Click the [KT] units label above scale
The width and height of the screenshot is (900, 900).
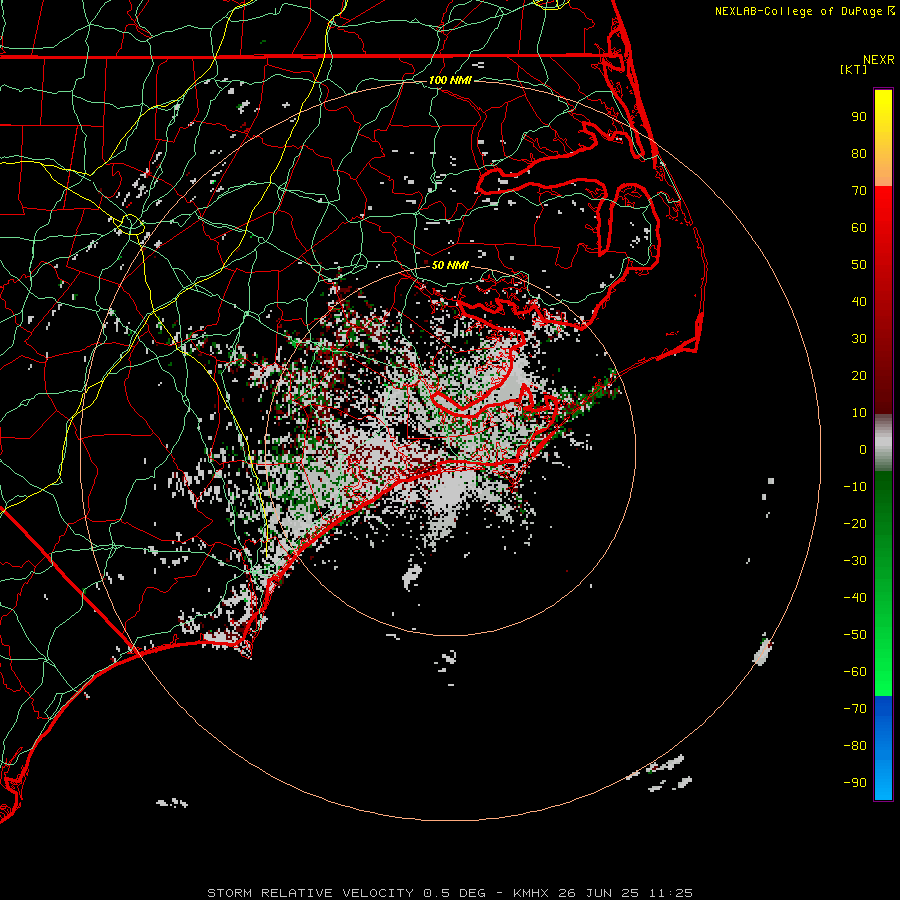pos(854,69)
